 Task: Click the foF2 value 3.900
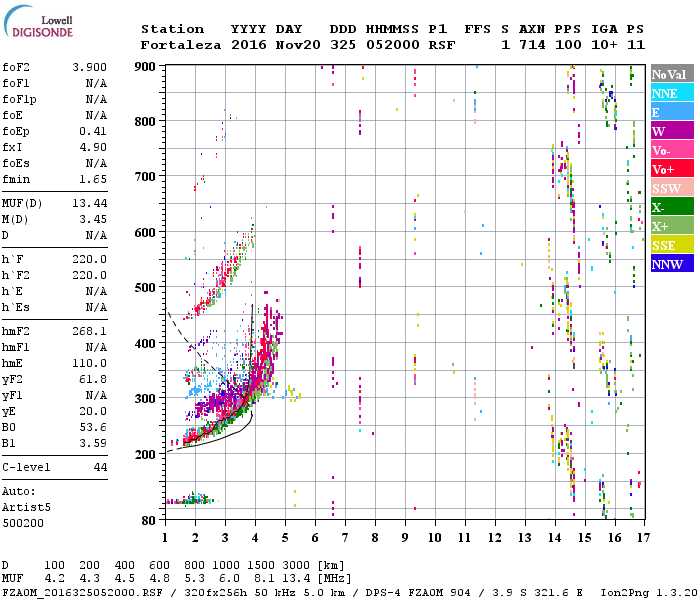(89, 67)
